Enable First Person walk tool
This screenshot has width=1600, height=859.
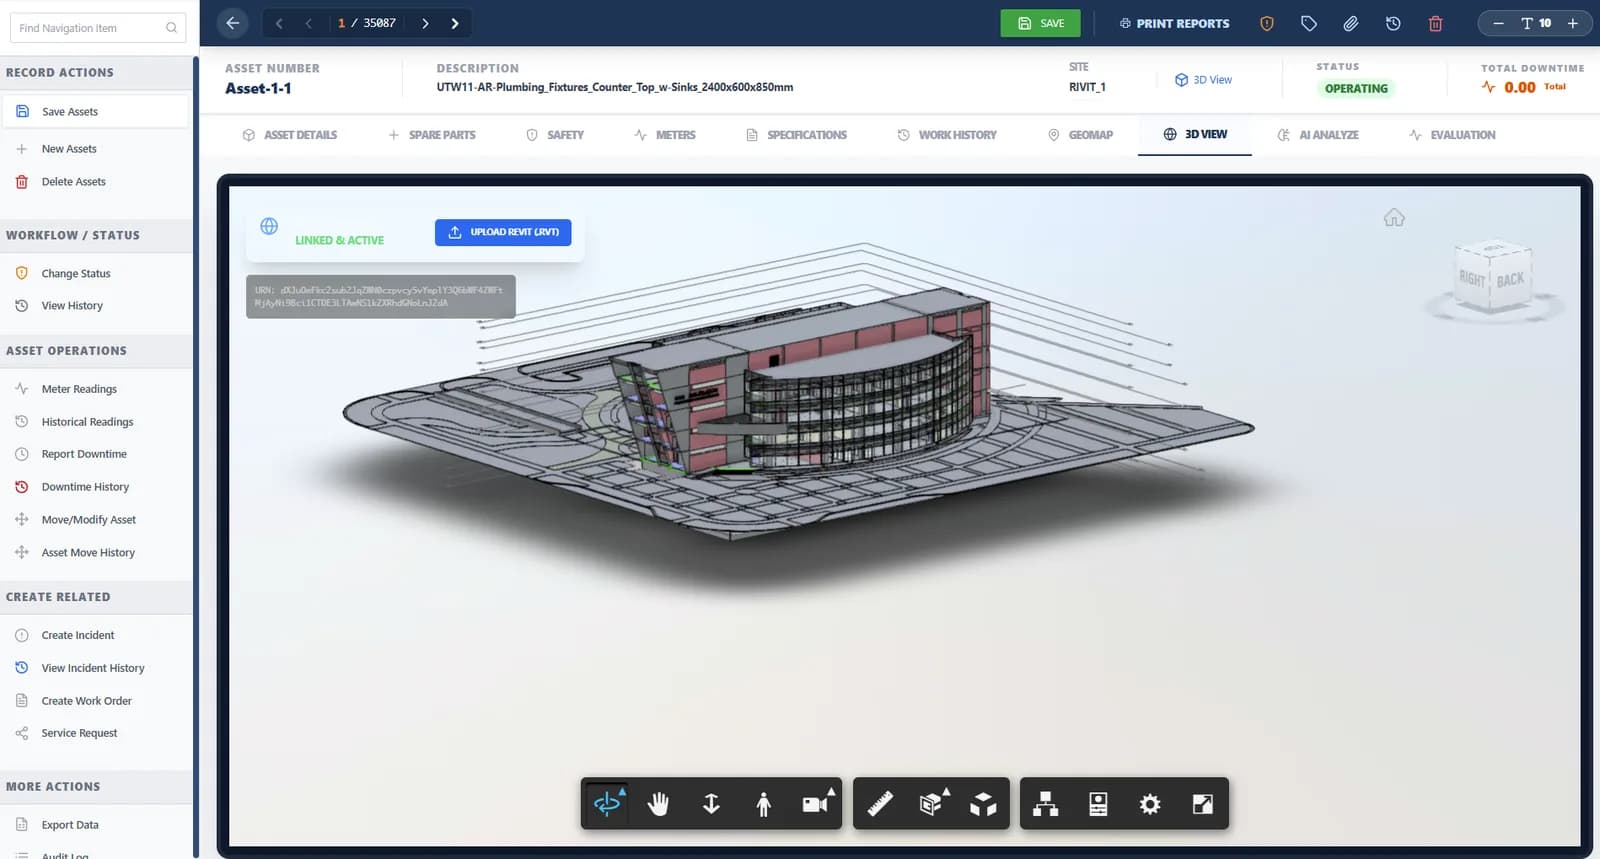click(763, 804)
